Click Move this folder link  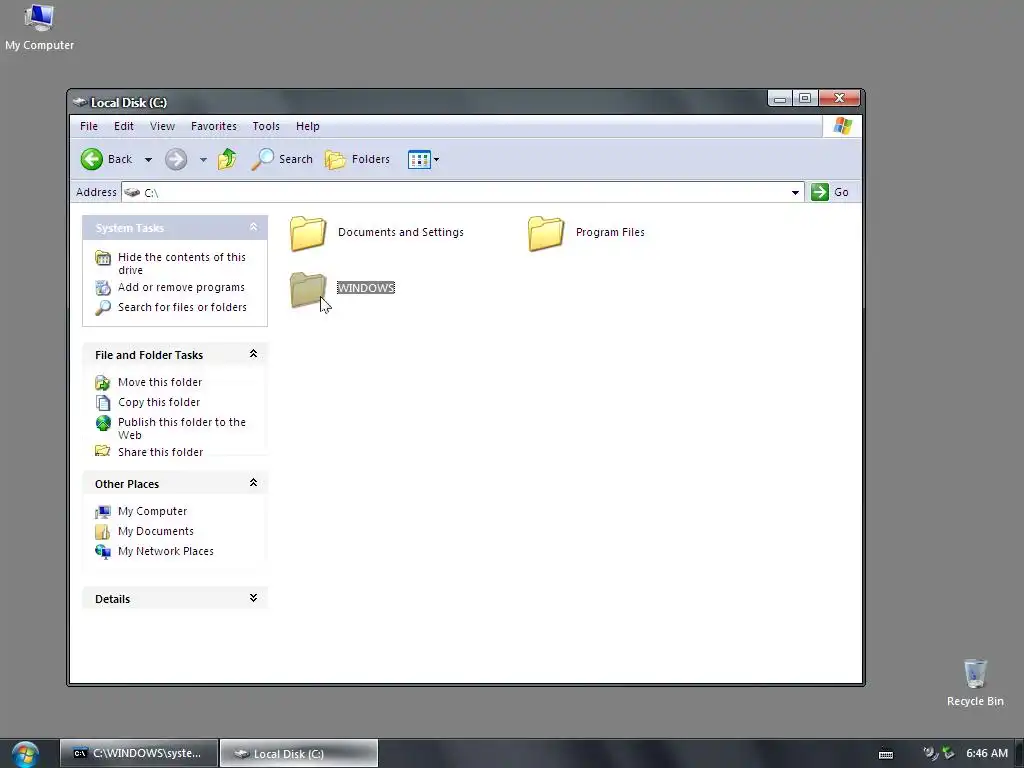[x=160, y=382]
